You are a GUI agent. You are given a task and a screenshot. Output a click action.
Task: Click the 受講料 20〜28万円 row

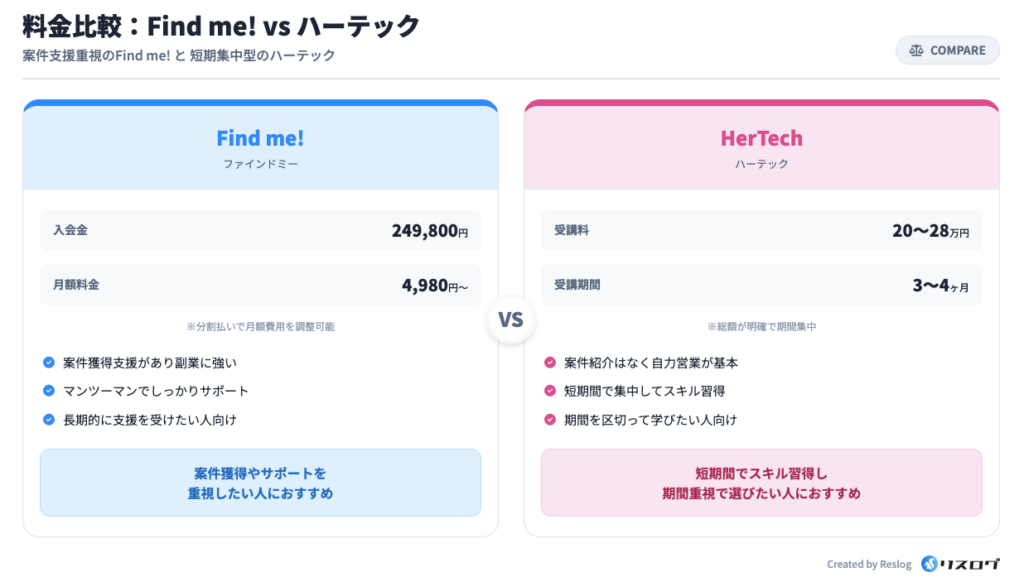(x=761, y=230)
